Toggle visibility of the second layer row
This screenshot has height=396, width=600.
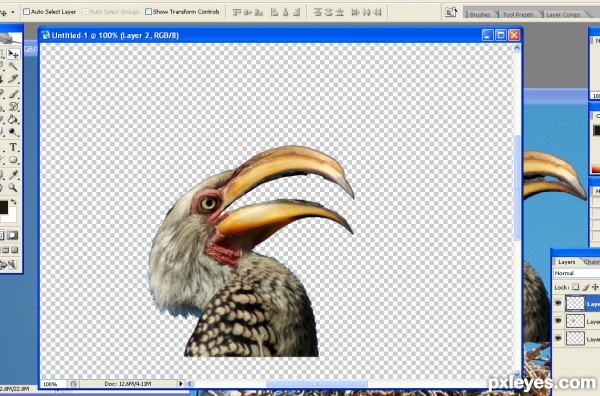558,321
